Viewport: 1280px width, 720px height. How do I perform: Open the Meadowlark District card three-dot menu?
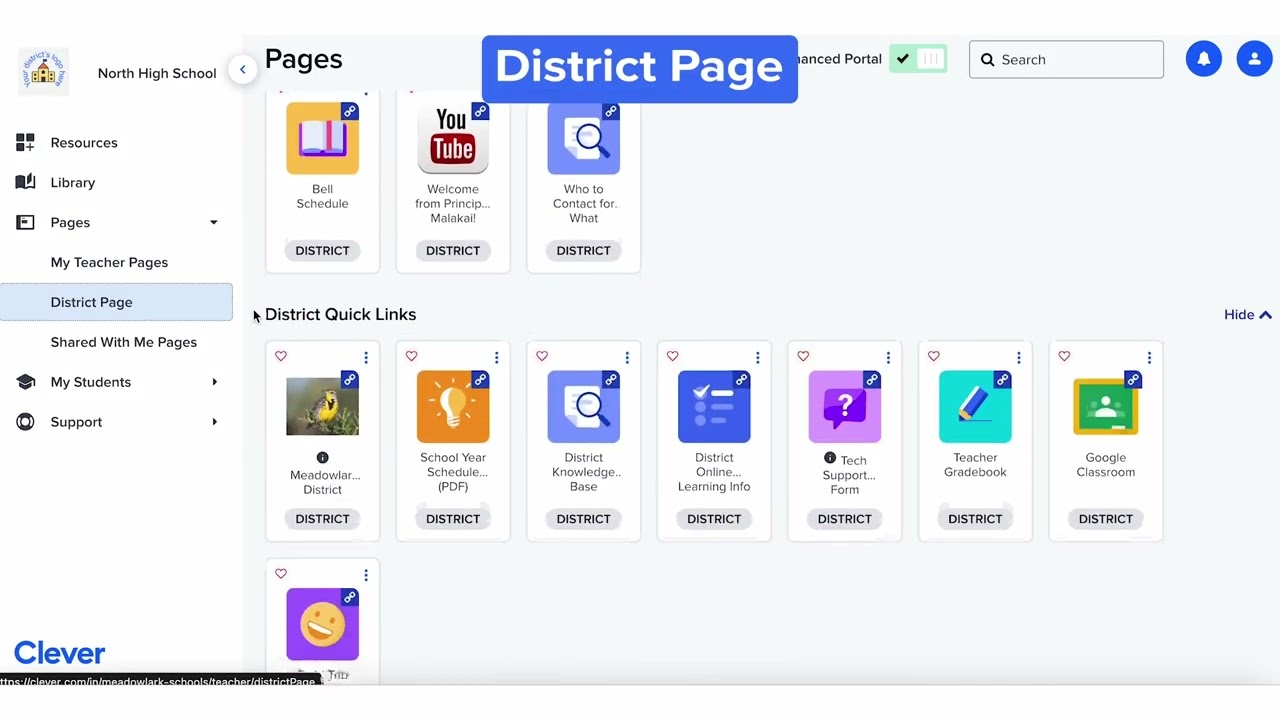(x=366, y=357)
